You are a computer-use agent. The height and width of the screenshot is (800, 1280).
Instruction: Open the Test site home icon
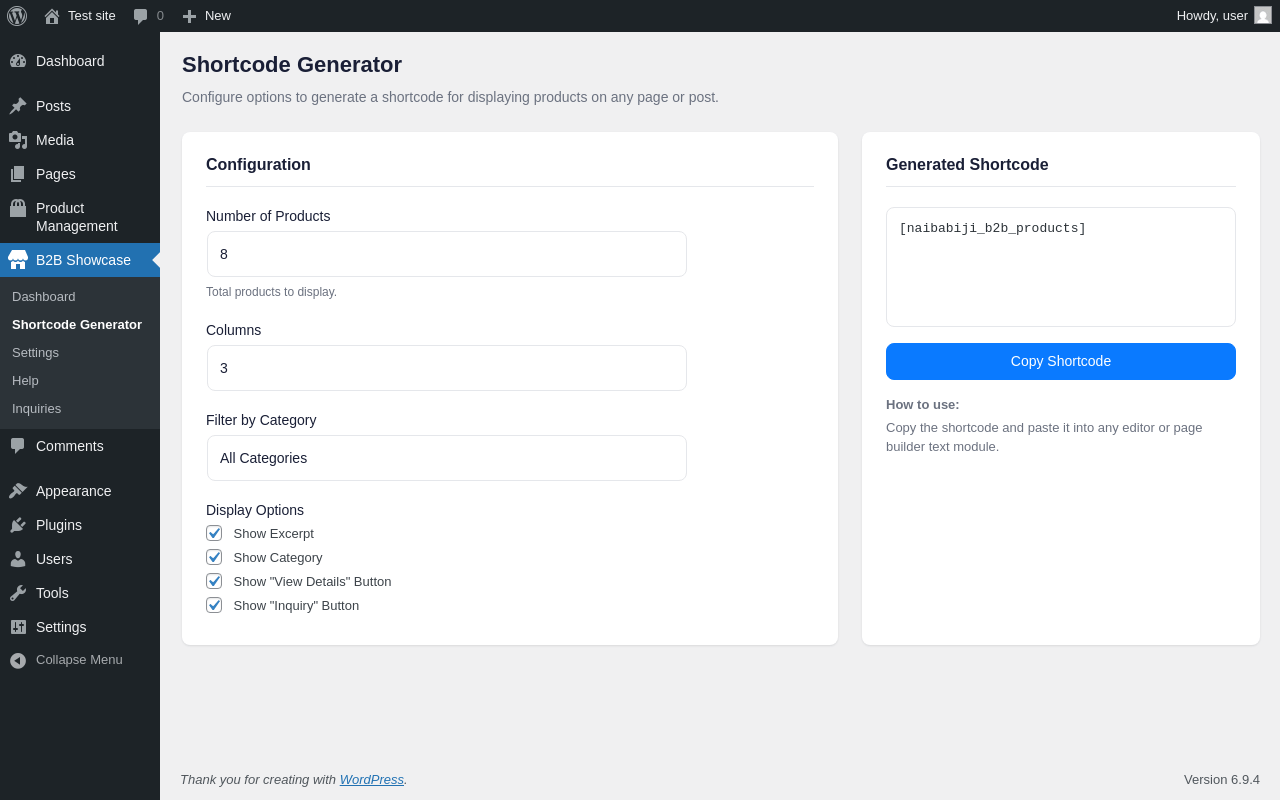tap(52, 16)
